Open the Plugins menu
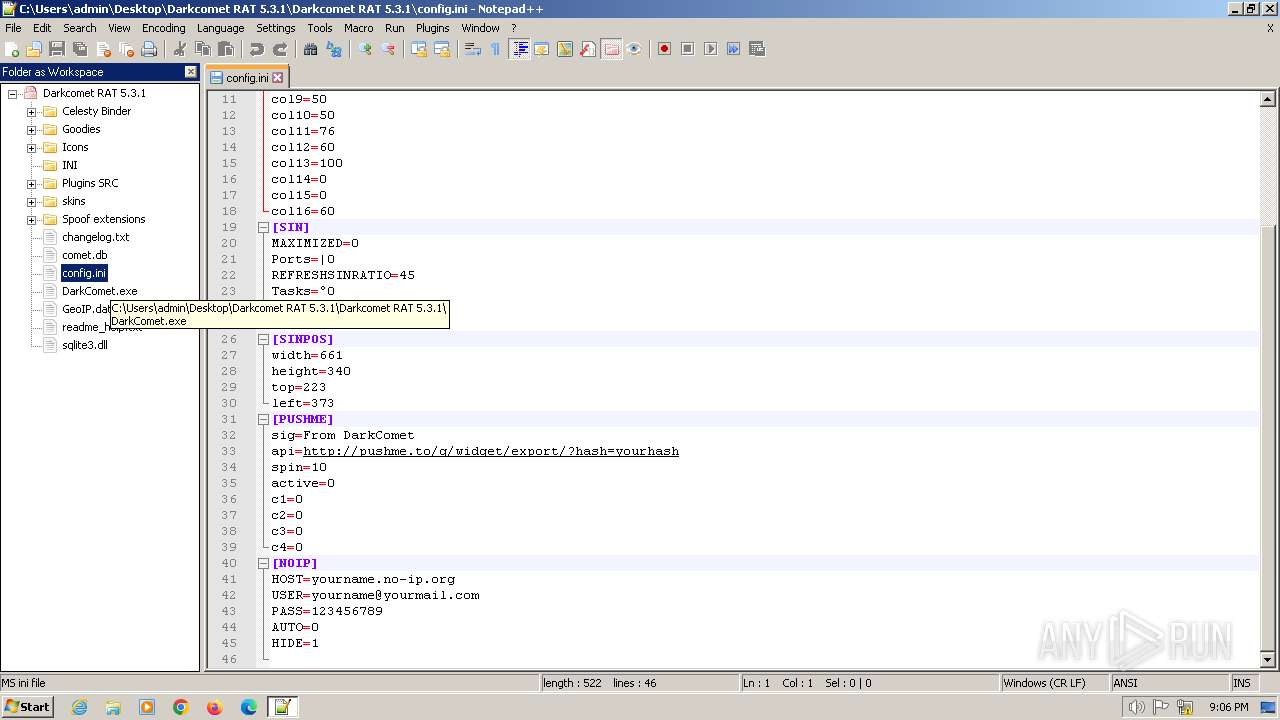Image resolution: width=1280 pixels, height=720 pixels. pos(433,28)
